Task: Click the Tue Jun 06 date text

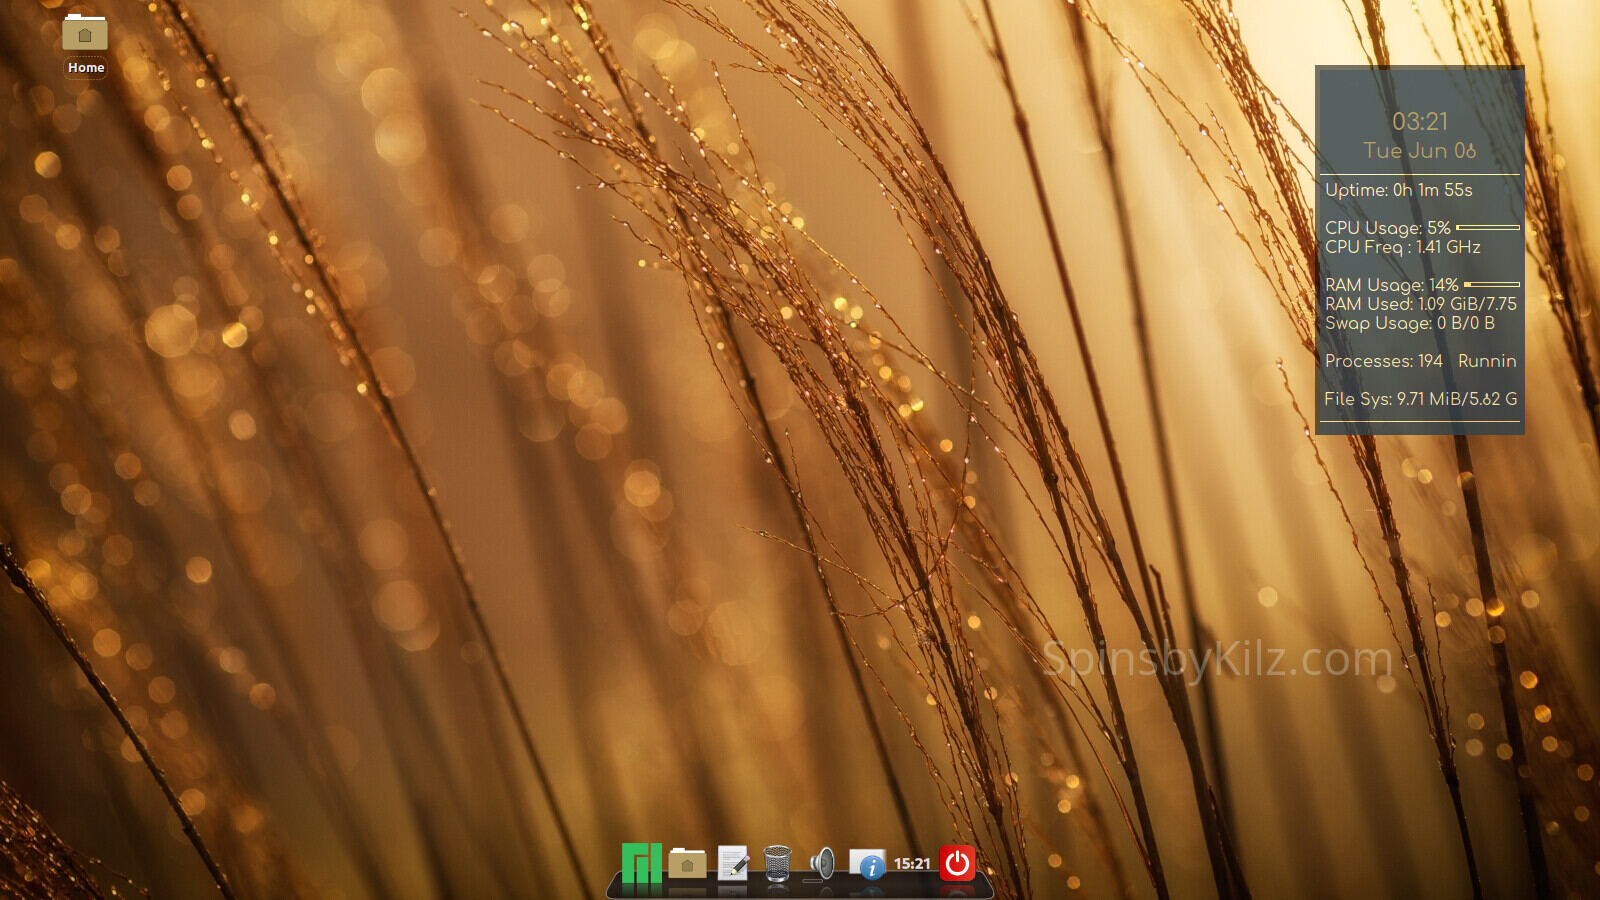Action: point(1420,151)
